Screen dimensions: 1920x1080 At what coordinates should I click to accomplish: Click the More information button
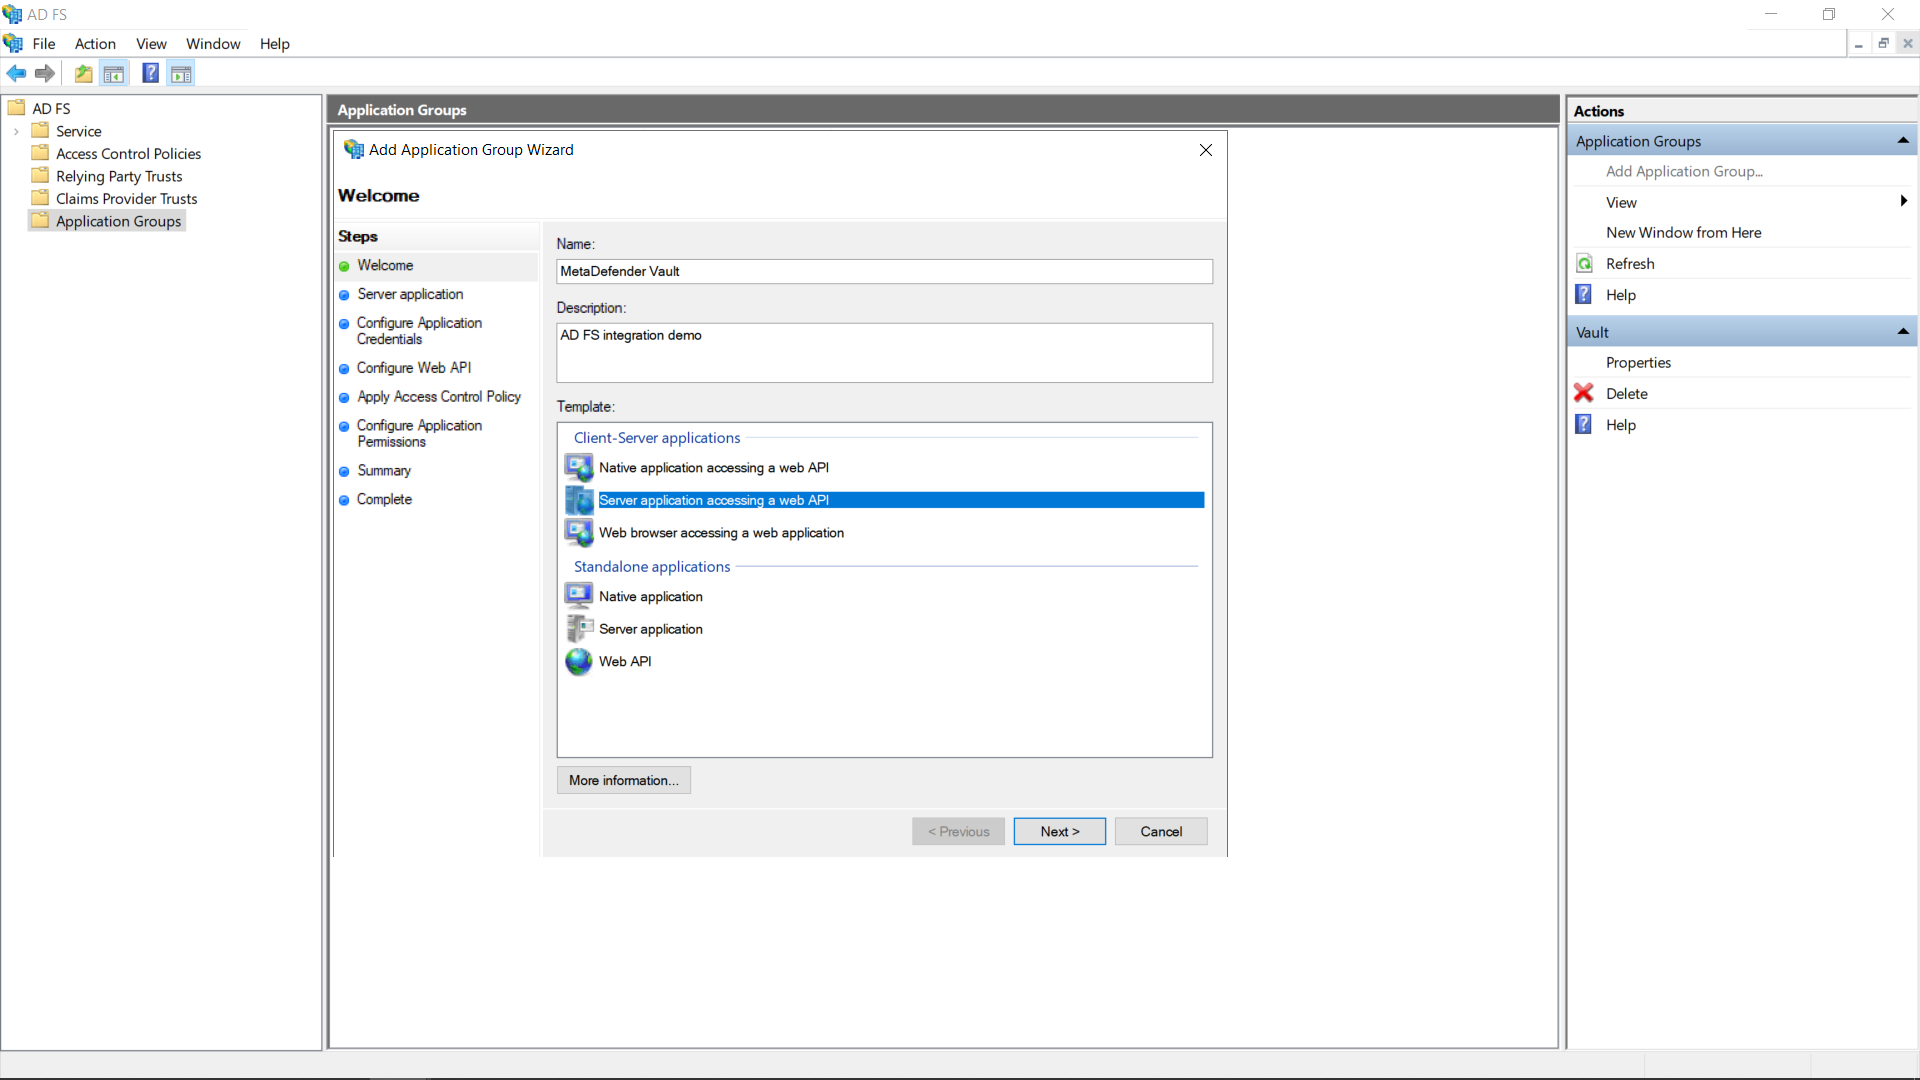tap(623, 780)
